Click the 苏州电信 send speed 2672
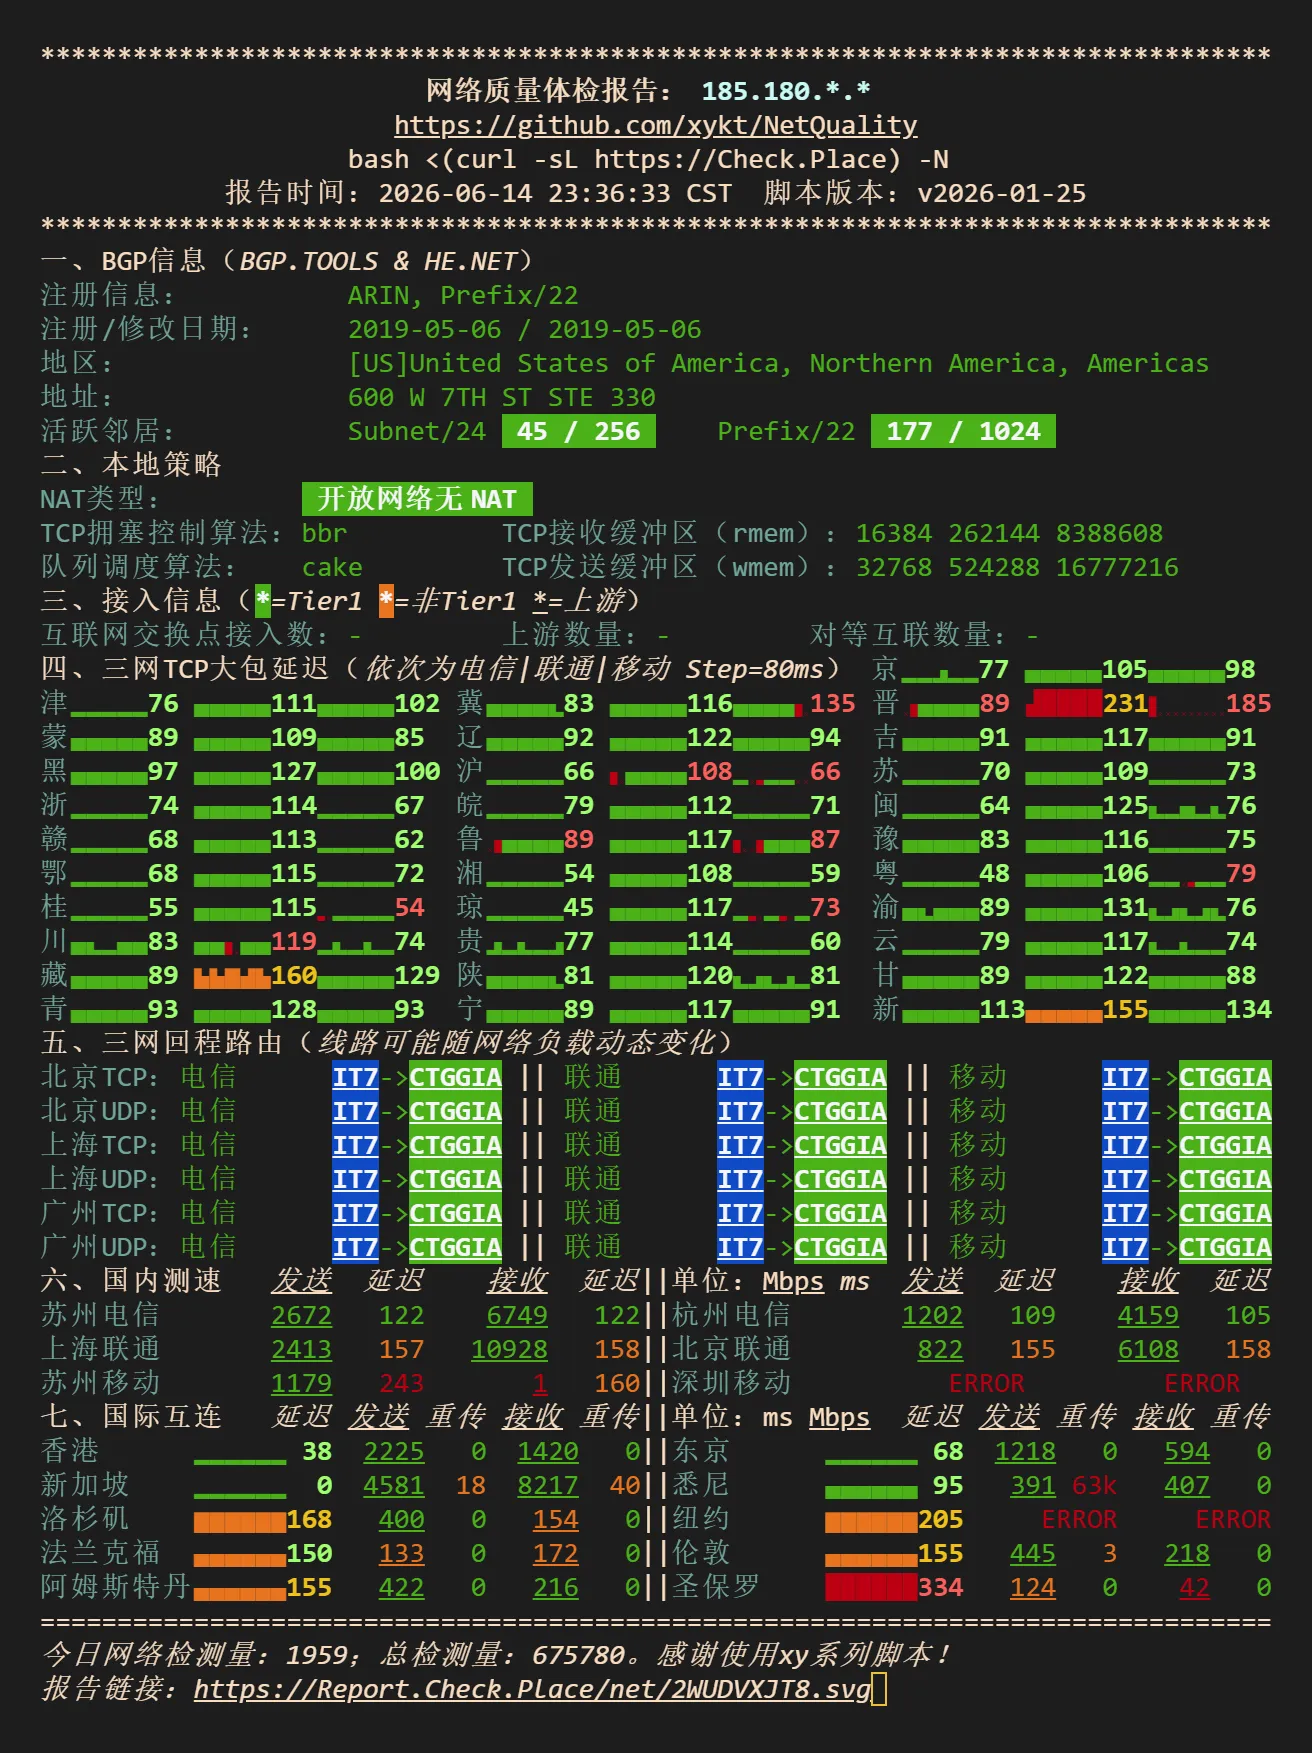This screenshot has width=1312, height=1753. coord(301,1315)
